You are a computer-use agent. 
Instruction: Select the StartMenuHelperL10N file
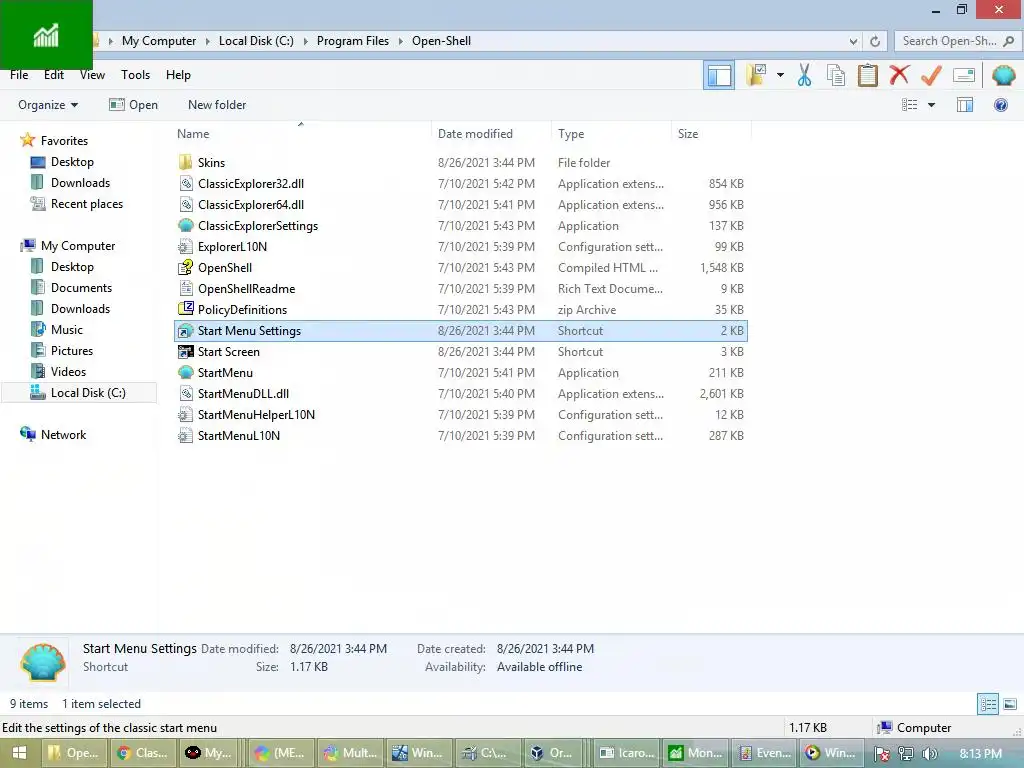[x=461, y=414]
